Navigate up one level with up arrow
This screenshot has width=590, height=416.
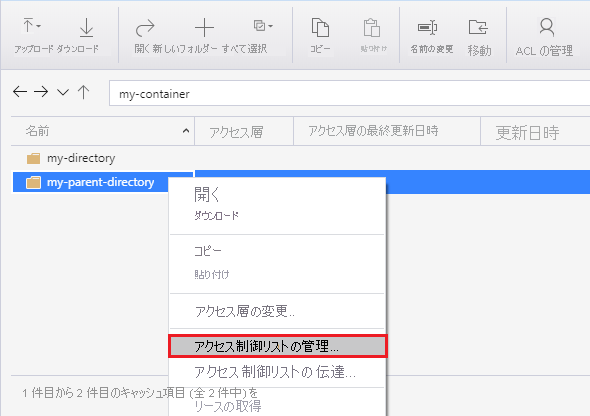pyautogui.click(x=84, y=92)
